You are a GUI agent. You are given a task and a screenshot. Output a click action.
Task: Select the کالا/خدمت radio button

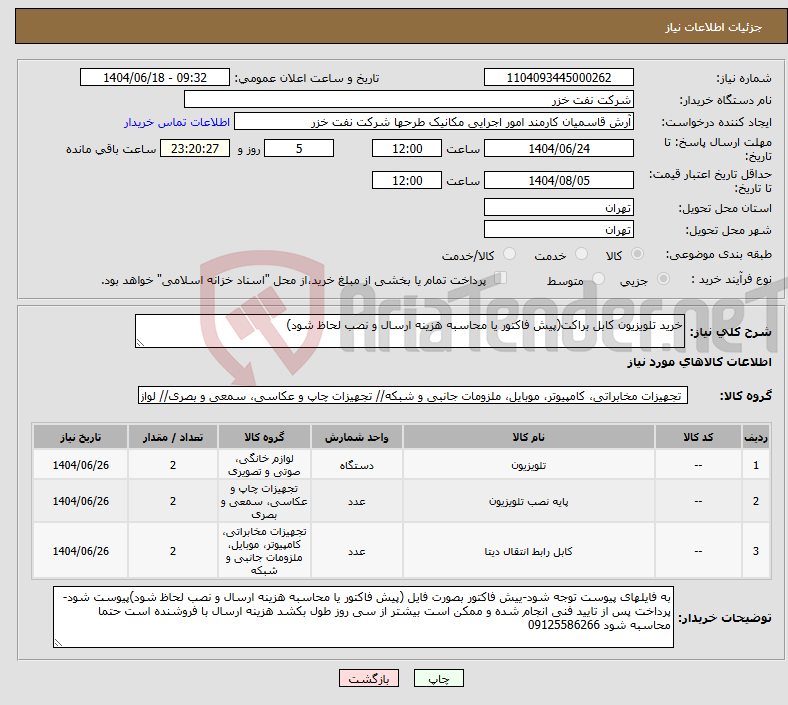pyautogui.click(x=510, y=254)
